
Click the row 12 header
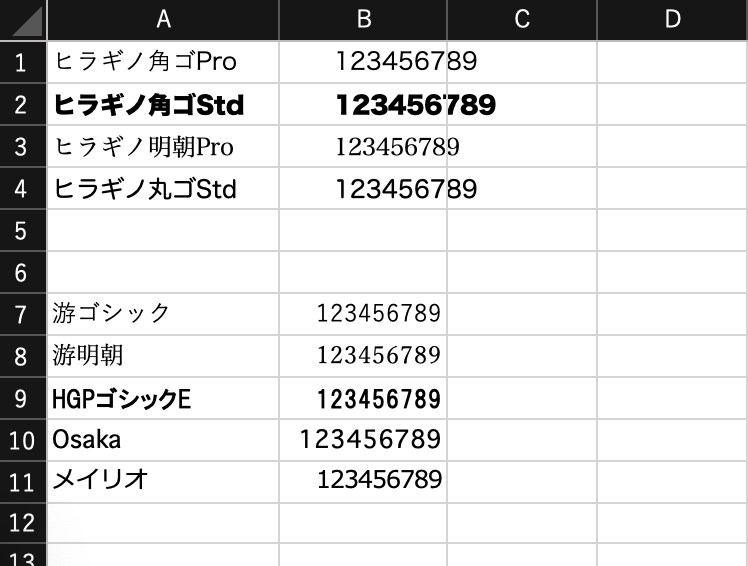[23, 522]
